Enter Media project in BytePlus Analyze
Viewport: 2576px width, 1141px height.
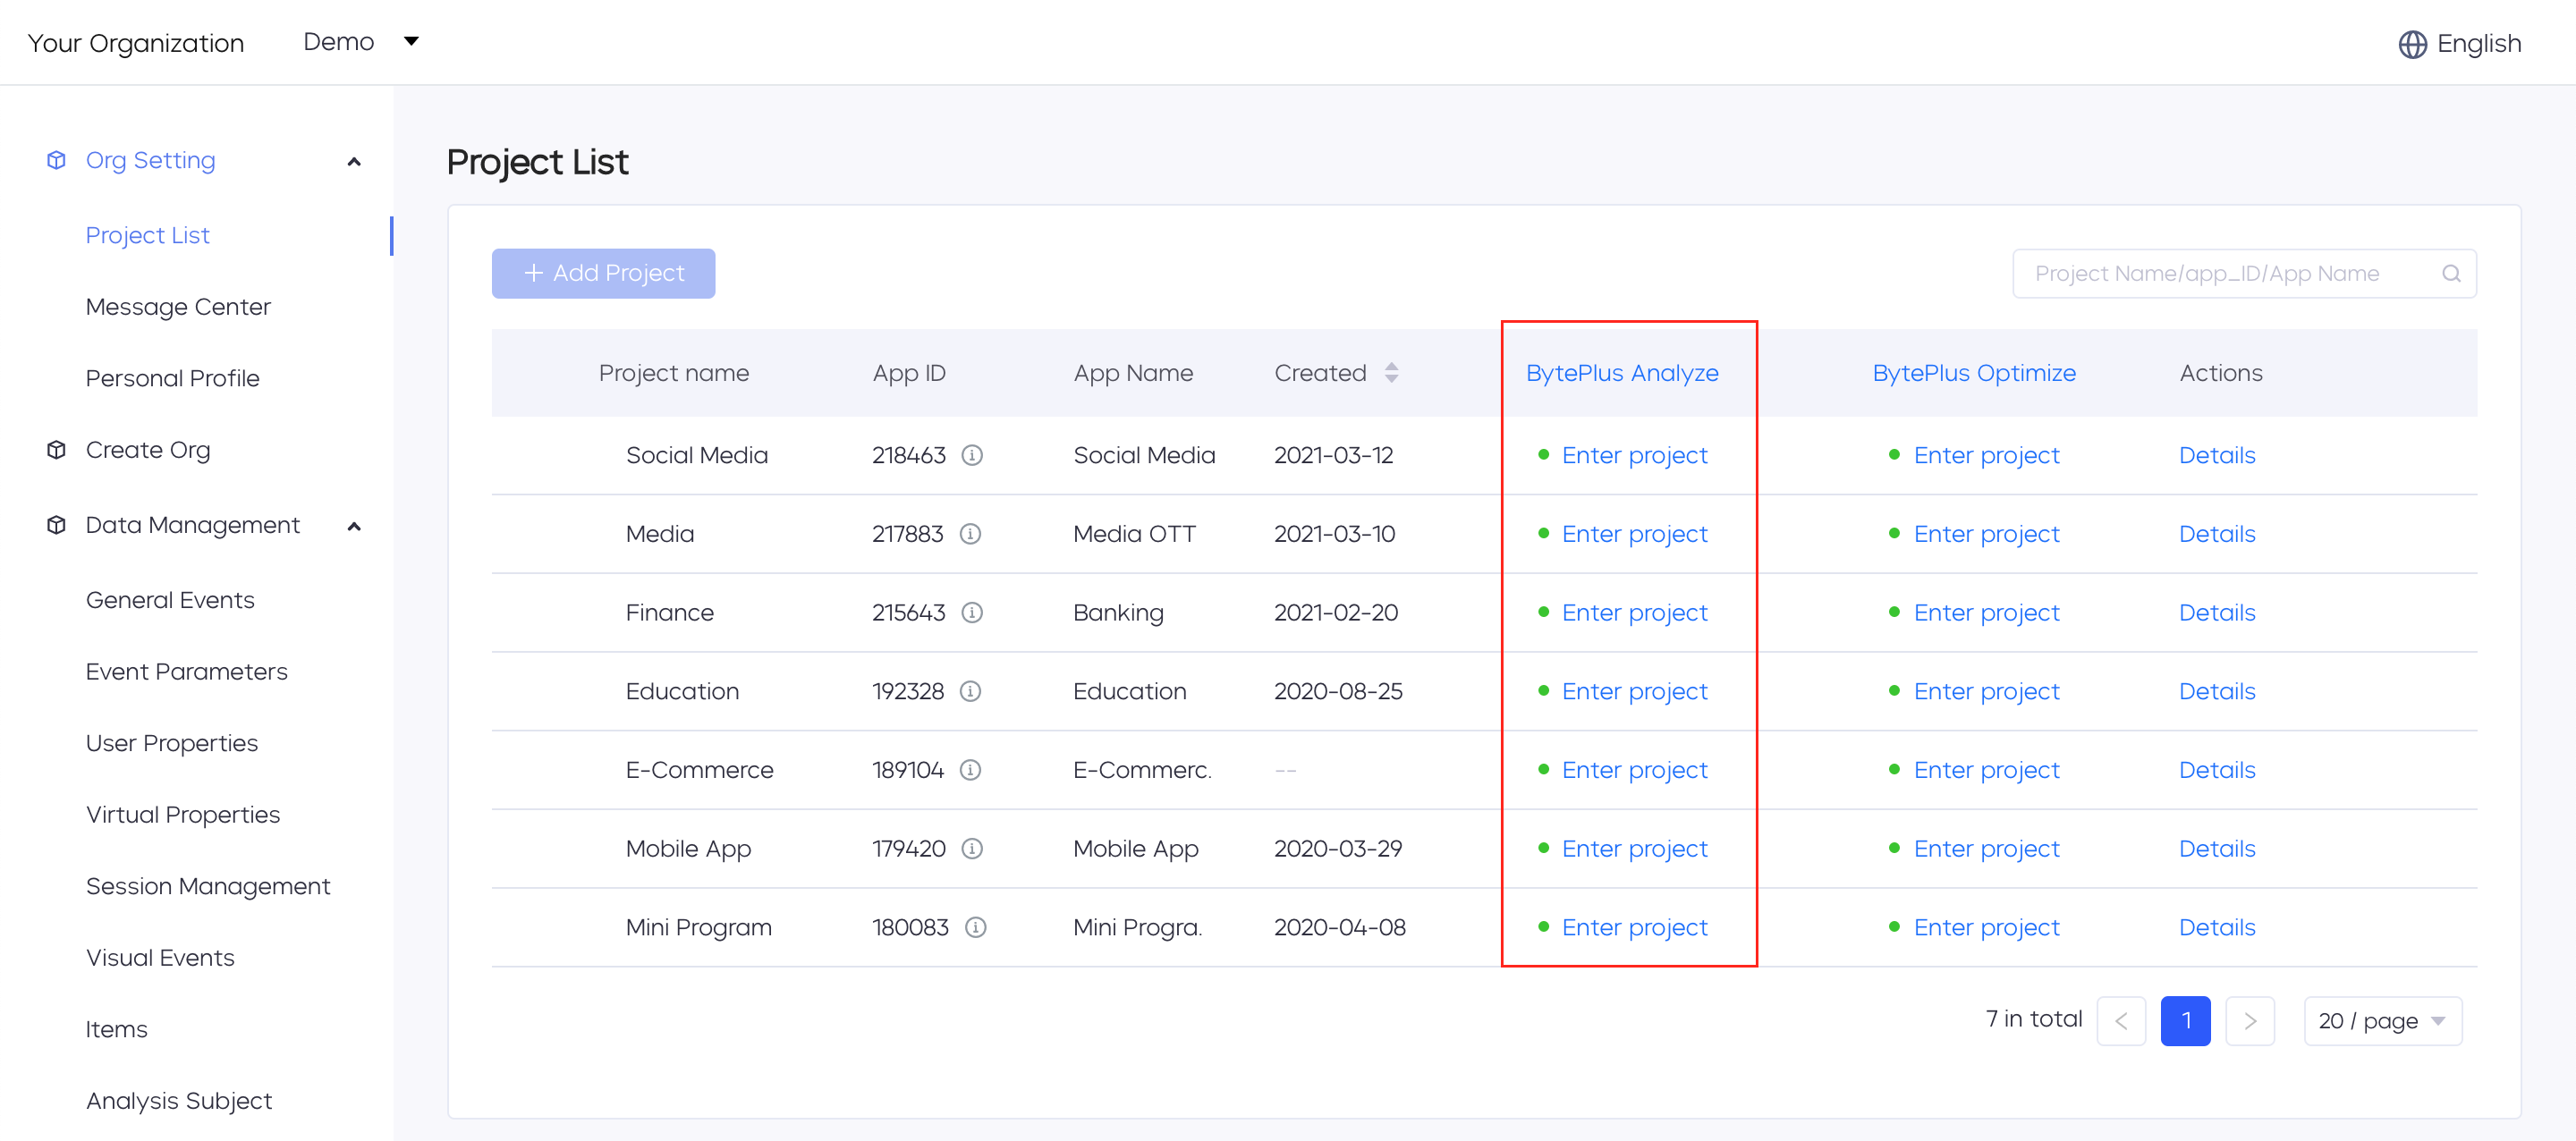click(1634, 534)
